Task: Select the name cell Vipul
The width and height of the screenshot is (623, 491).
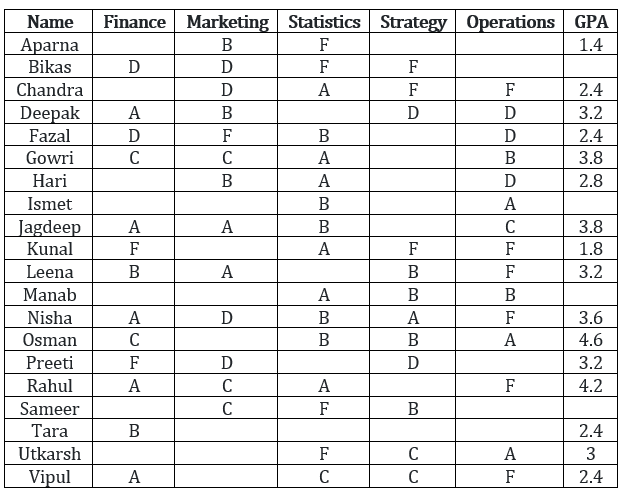Action: (49, 476)
